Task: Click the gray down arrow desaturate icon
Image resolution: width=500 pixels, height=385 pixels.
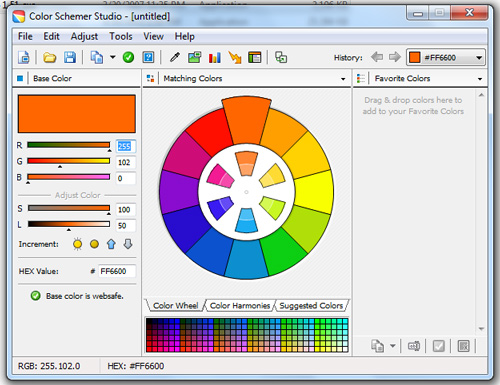Action: [x=128, y=244]
